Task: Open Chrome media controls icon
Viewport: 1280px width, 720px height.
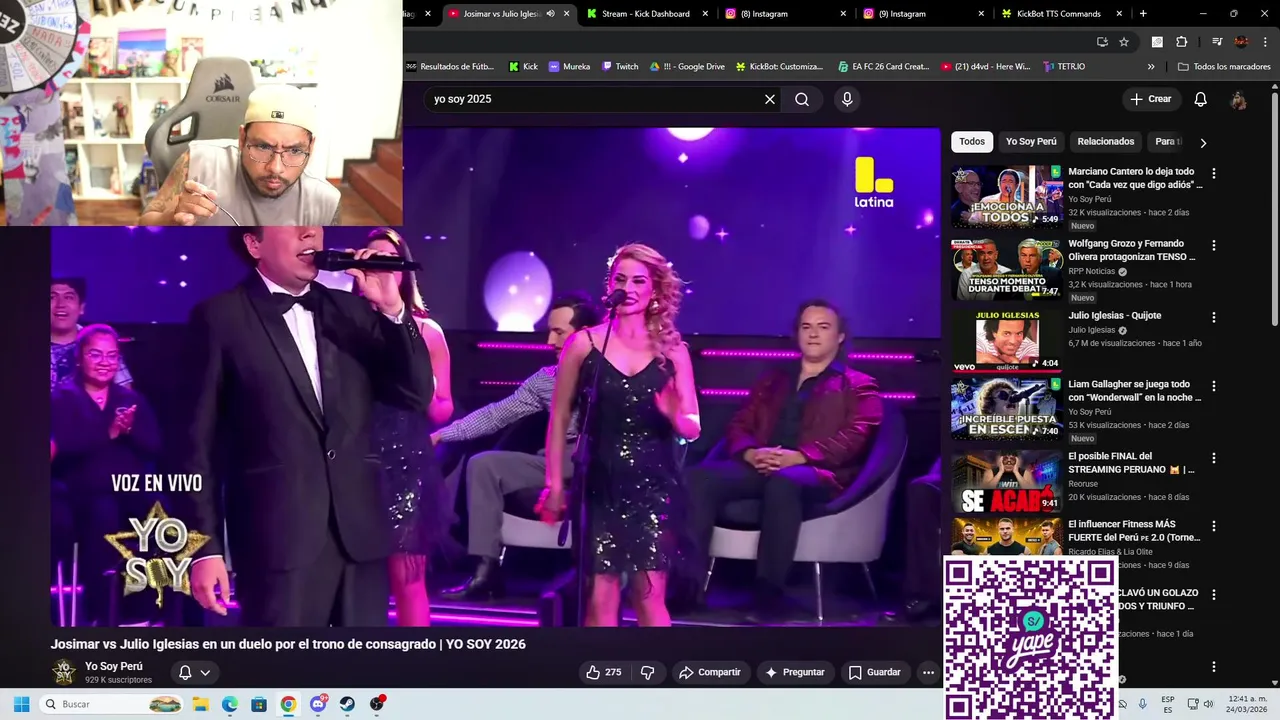Action: (1217, 42)
